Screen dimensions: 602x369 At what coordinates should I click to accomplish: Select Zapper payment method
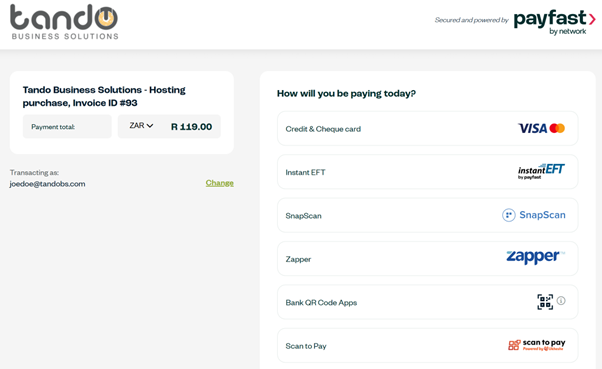click(427, 259)
